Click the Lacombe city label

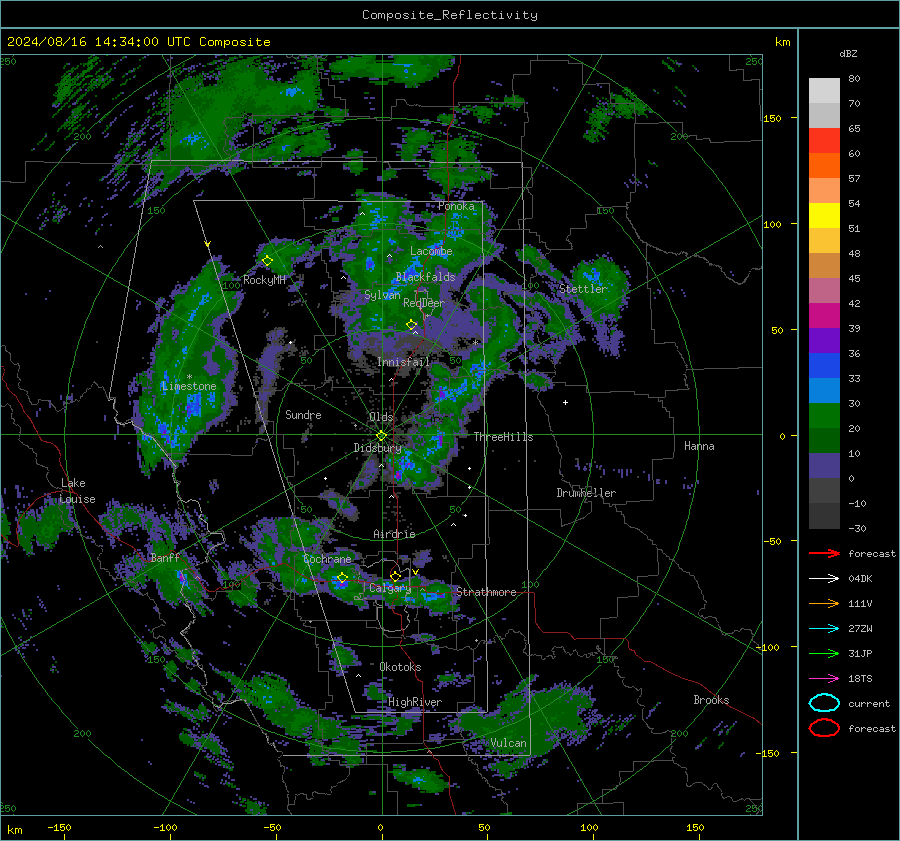click(431, 251)
